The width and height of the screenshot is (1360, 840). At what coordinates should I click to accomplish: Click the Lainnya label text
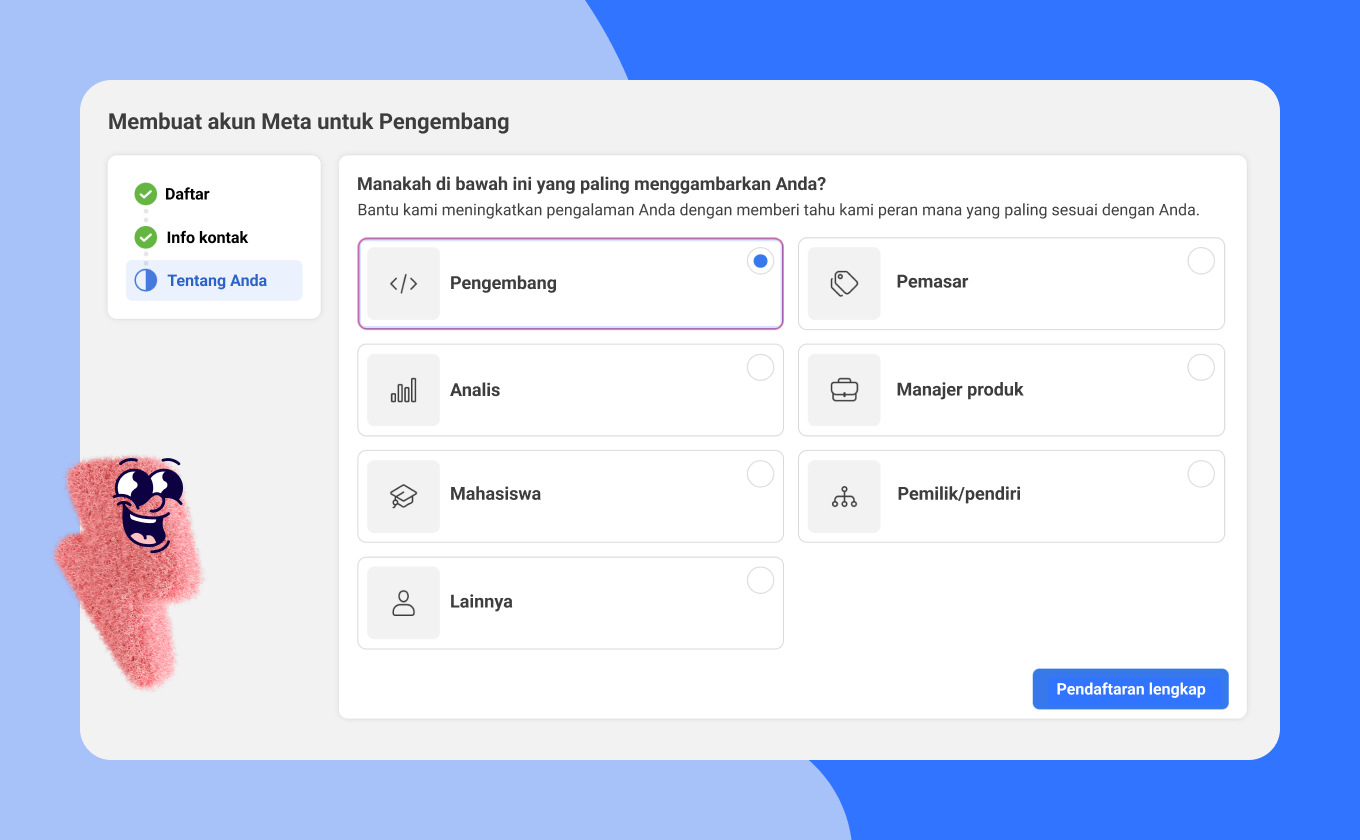pyautogui.click(x=481, y=602)
